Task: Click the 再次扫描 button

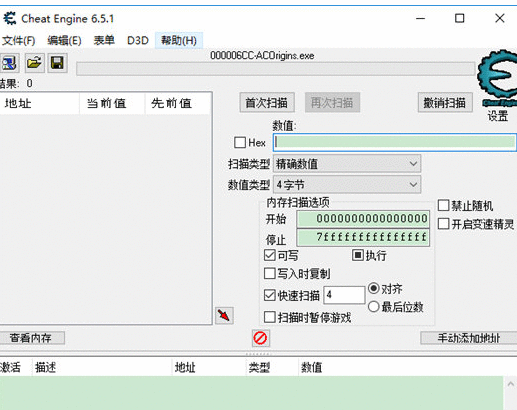Action: pos(332,102)
